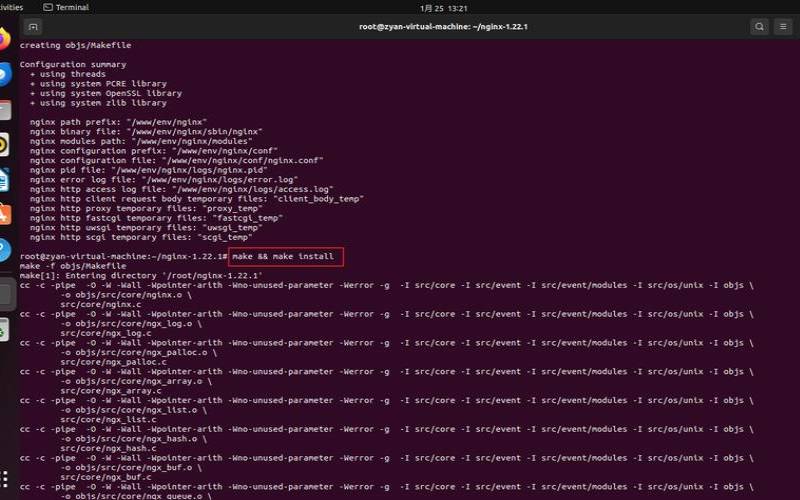
Task: Click the root@zyan-virtual-machine shell prompt
Action: point(122,257)
